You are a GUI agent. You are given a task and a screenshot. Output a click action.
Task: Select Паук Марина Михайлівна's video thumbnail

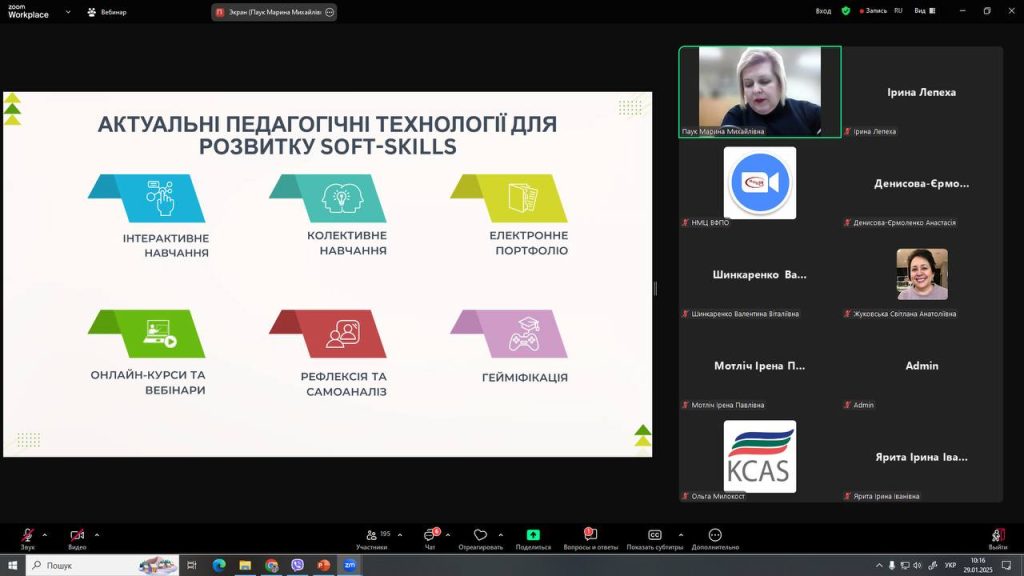(760, 91)
